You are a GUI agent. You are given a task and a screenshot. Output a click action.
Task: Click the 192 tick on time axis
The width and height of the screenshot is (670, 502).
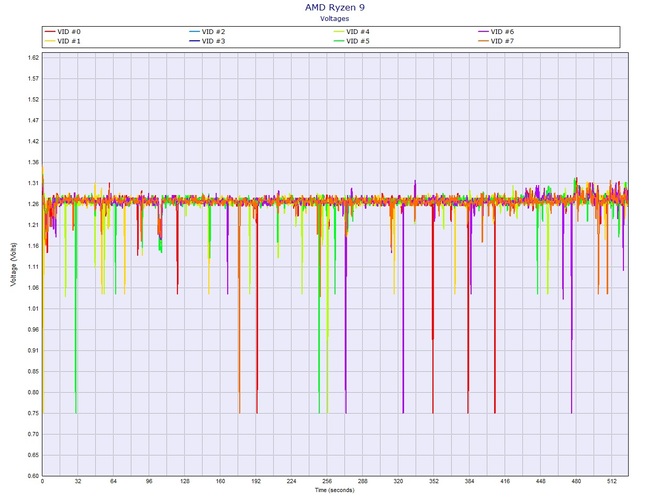[256, 481]
